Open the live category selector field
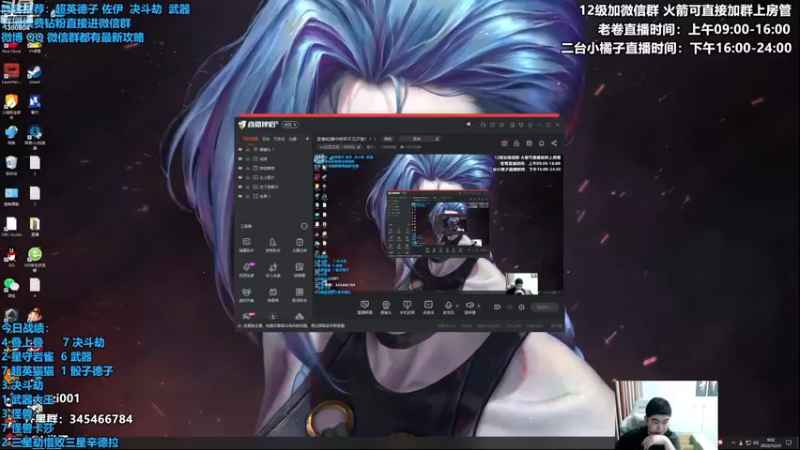 click(x=340, y=147)
